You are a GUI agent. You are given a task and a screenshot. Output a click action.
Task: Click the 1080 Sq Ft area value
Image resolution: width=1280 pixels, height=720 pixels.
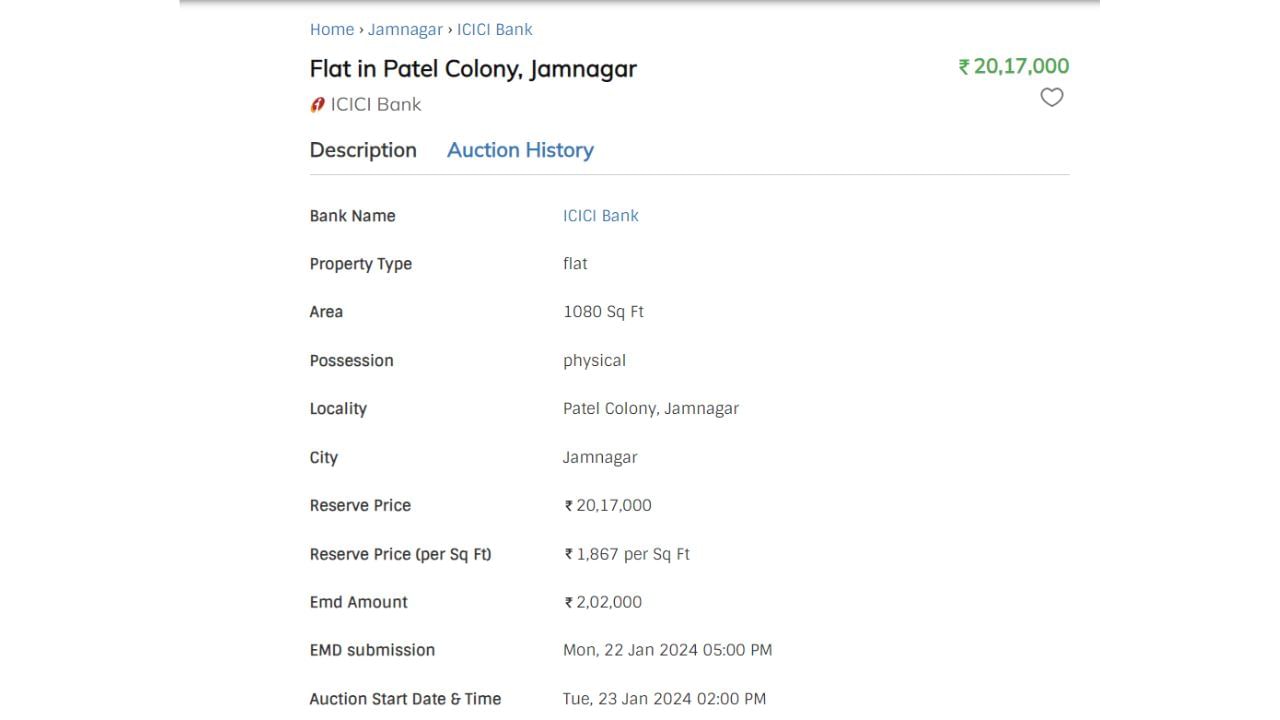click(x=603, y=312)
